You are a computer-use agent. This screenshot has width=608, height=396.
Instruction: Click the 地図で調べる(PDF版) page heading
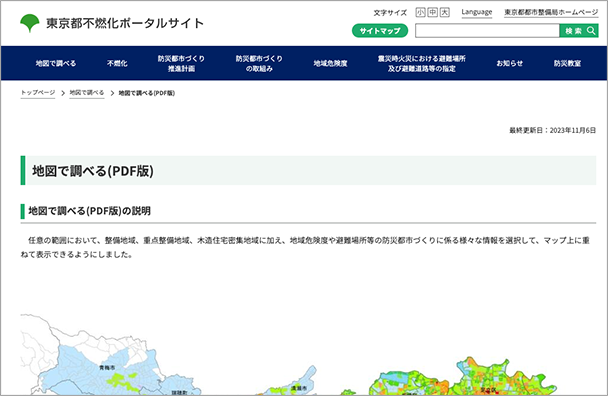coord(93,171)
